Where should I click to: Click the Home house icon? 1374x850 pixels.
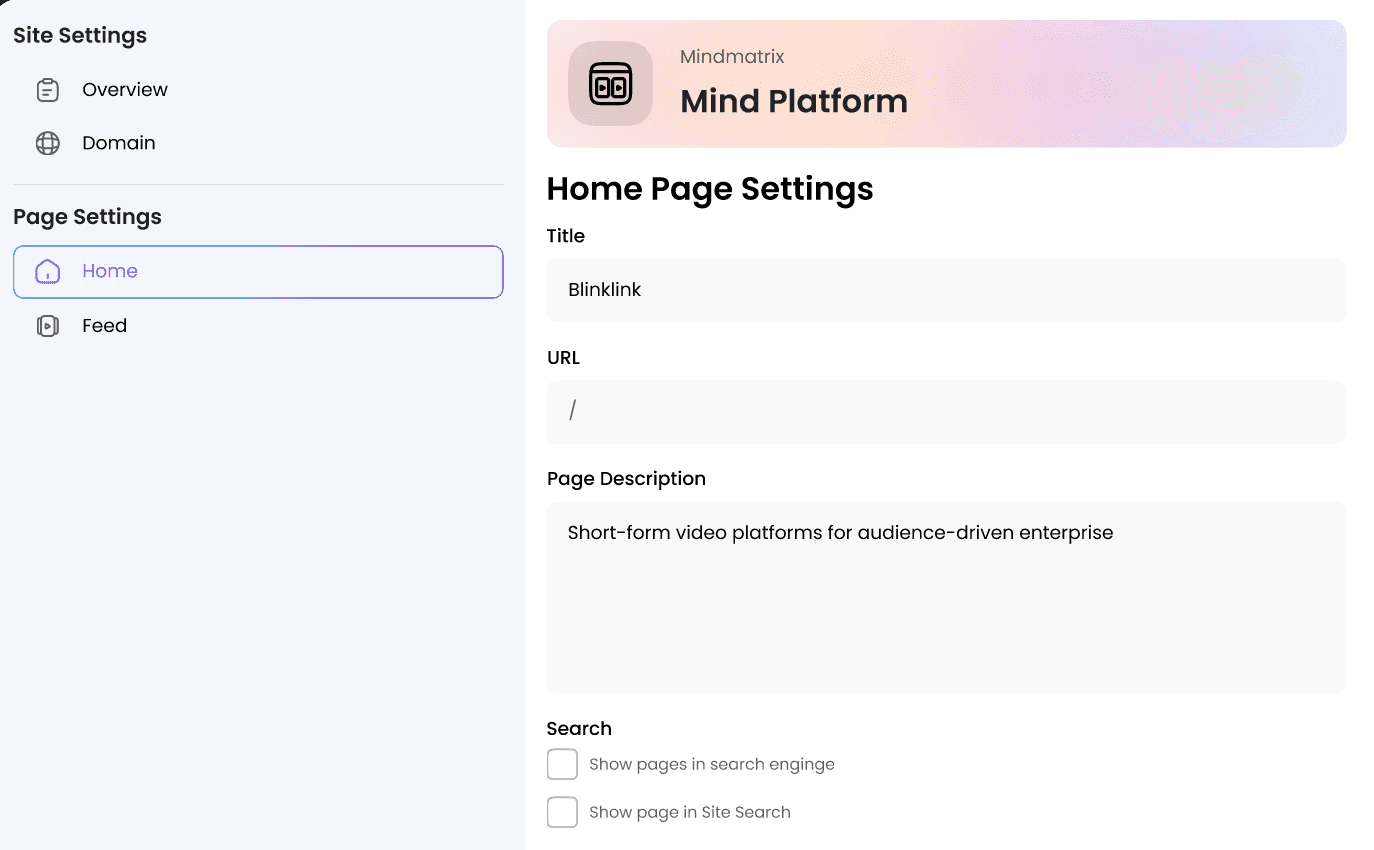point(47,271)
